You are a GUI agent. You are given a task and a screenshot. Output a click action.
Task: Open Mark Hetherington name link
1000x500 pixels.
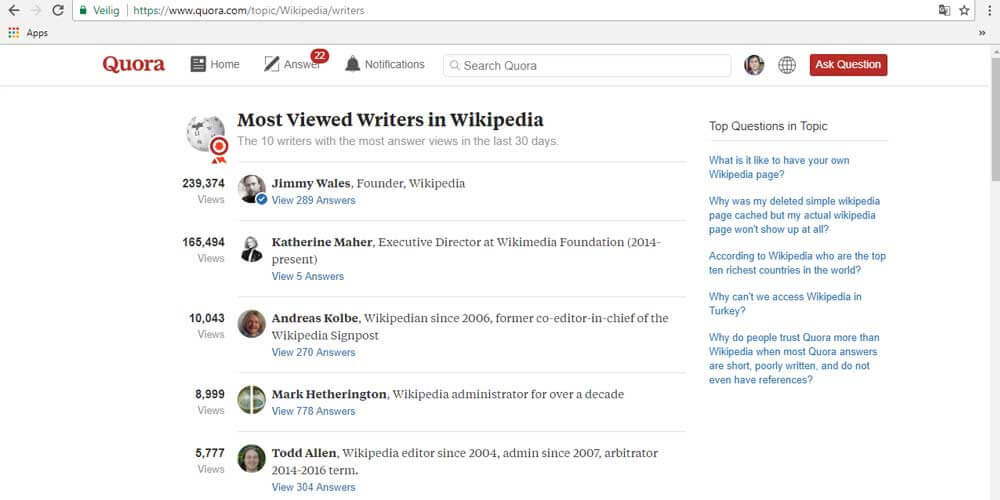(x=329, y=394)
